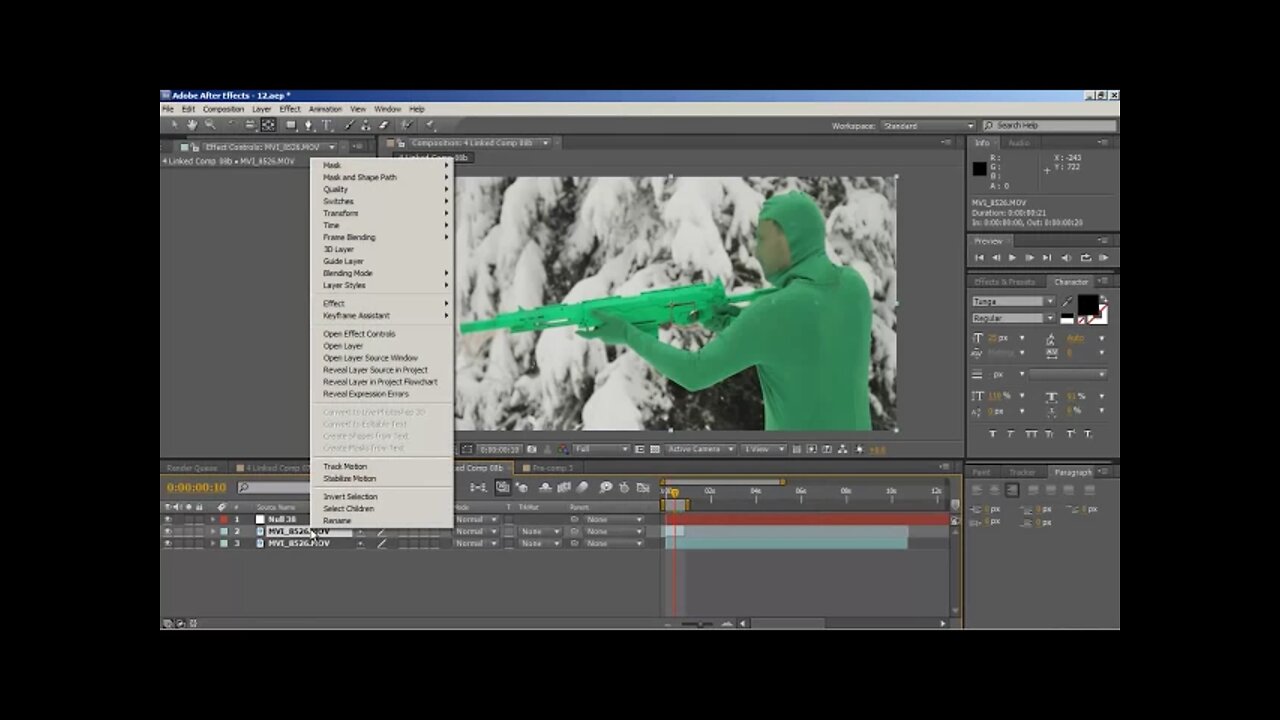Open the Workspace Standard dropdown

coord(928,126)
